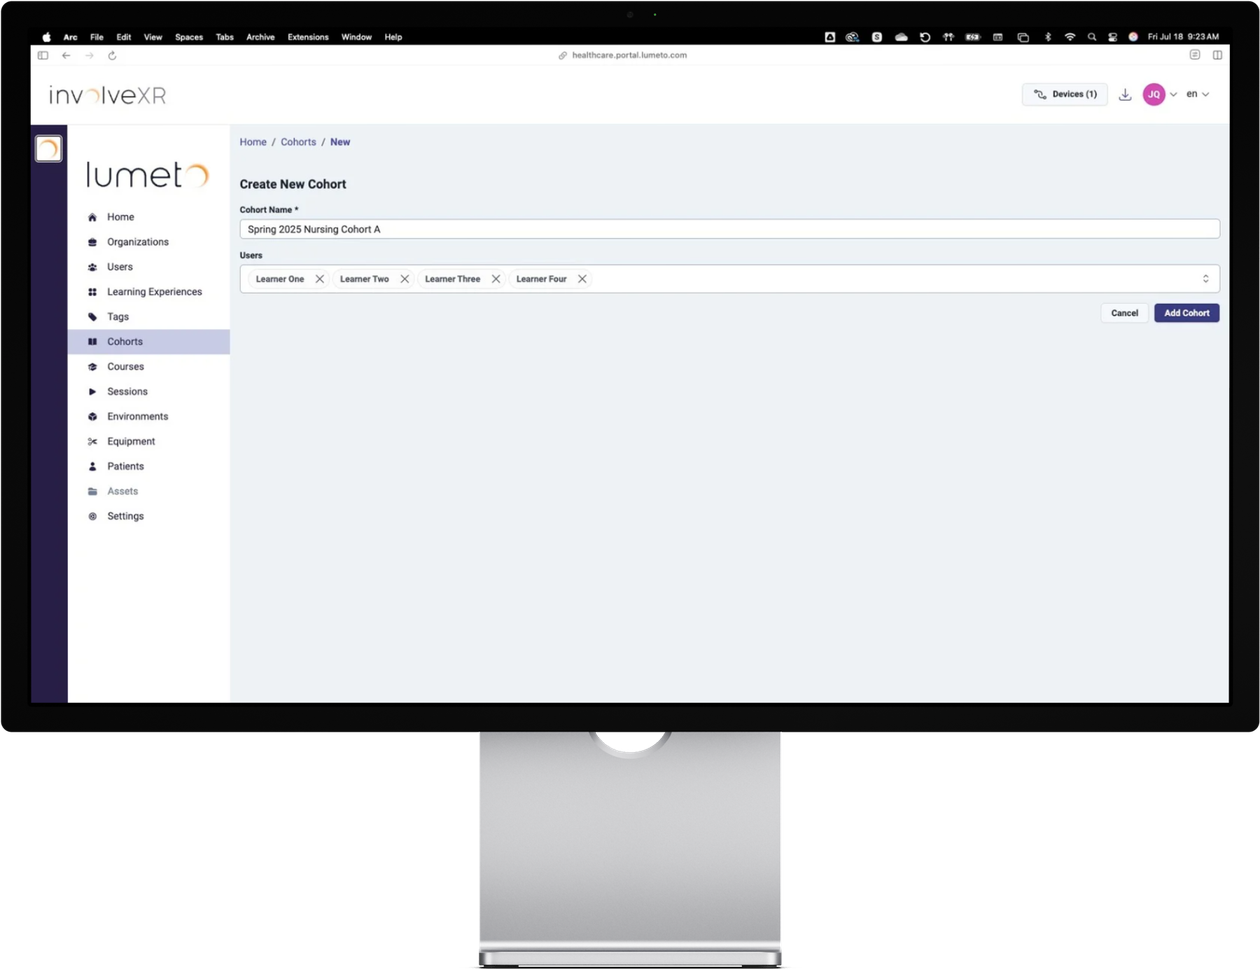Click the JQ user avatar
Viewport: 1260px width, 969px height.
[x=1154, y=94]
